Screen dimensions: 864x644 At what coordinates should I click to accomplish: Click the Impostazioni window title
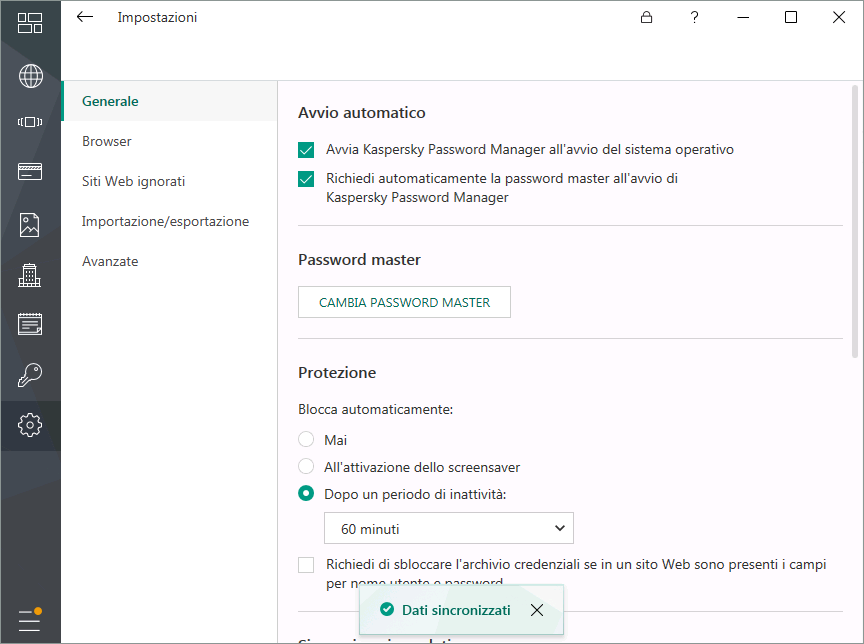157,18
